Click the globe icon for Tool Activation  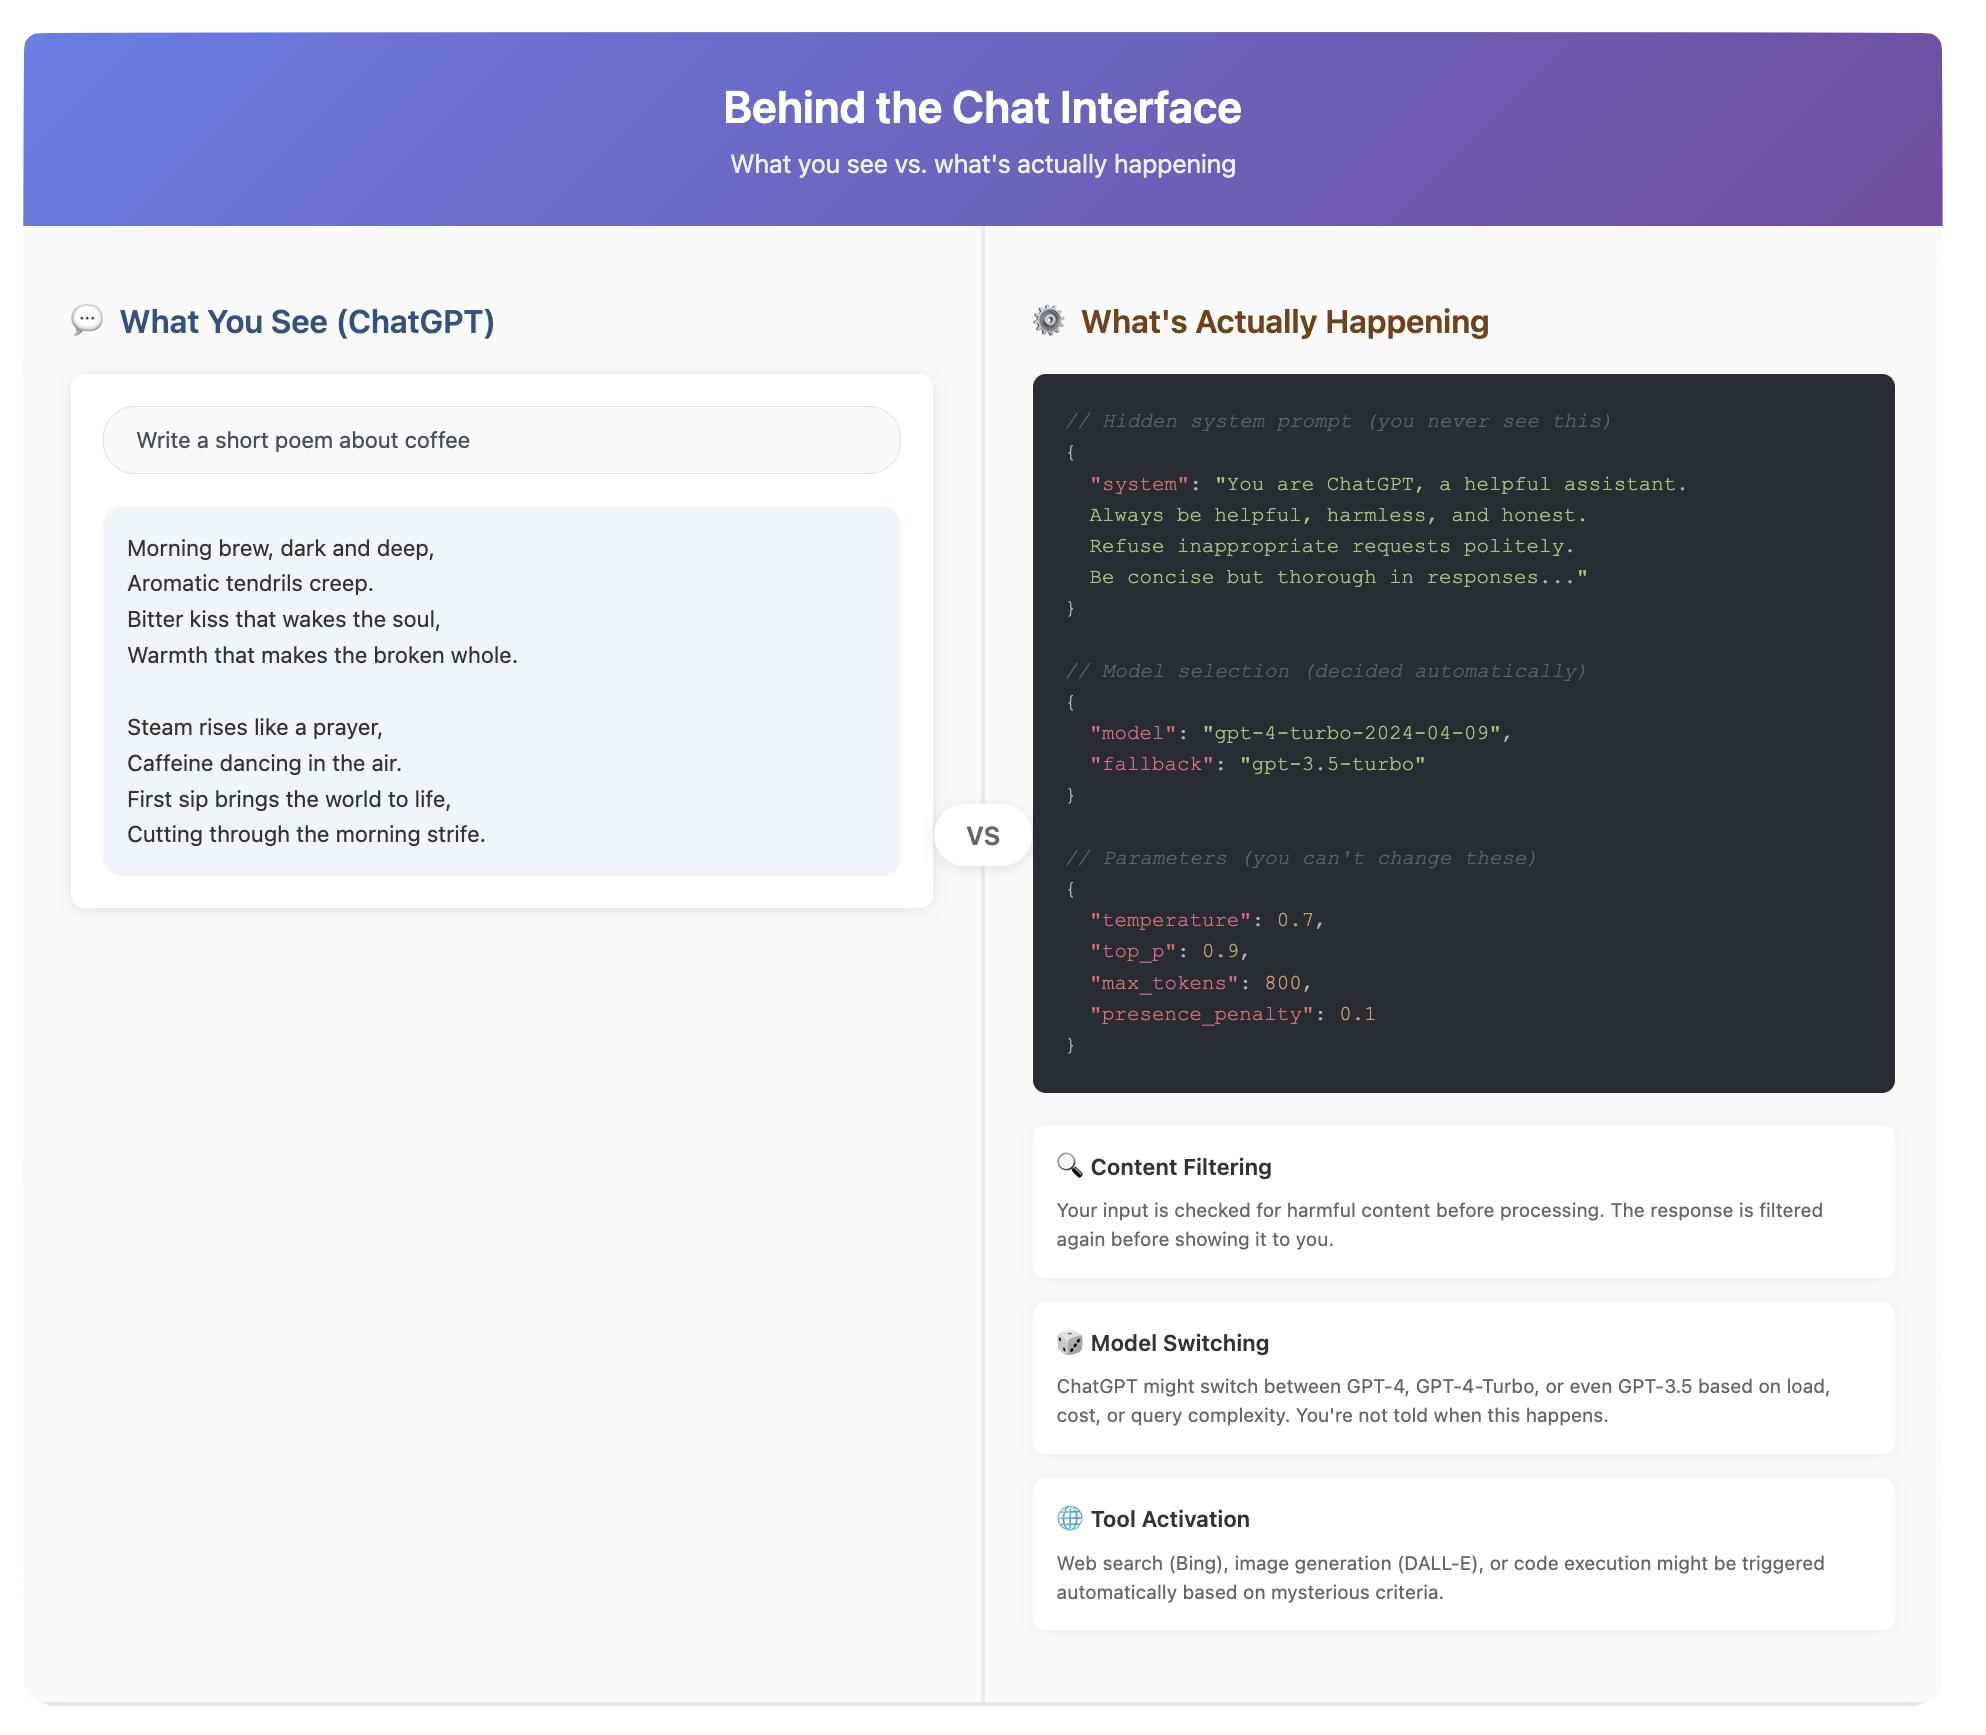1070,1518
